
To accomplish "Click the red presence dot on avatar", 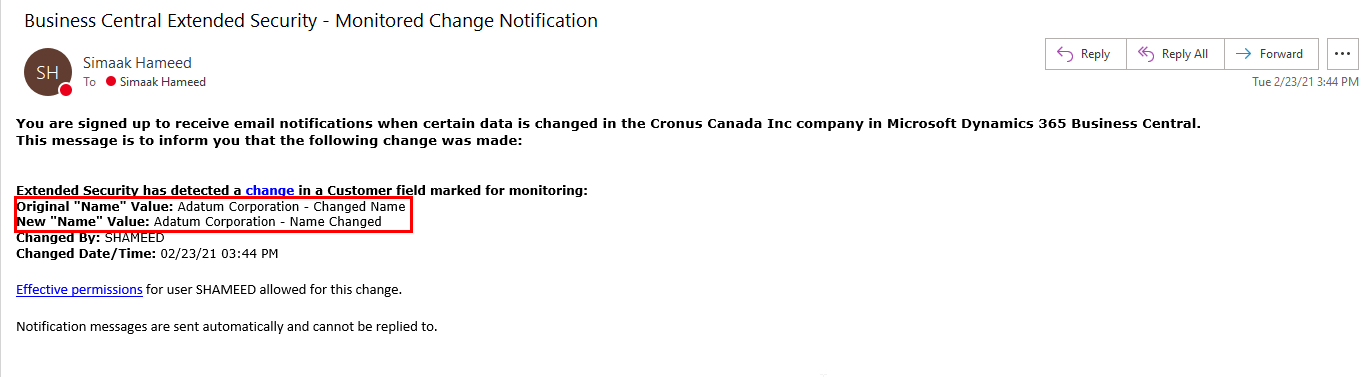I will [x=66, y=90].
